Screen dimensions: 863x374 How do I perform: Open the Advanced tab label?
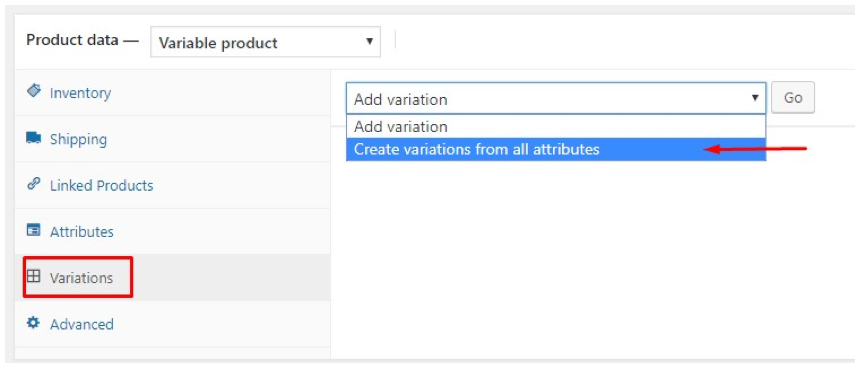click(x=81, y=324)
